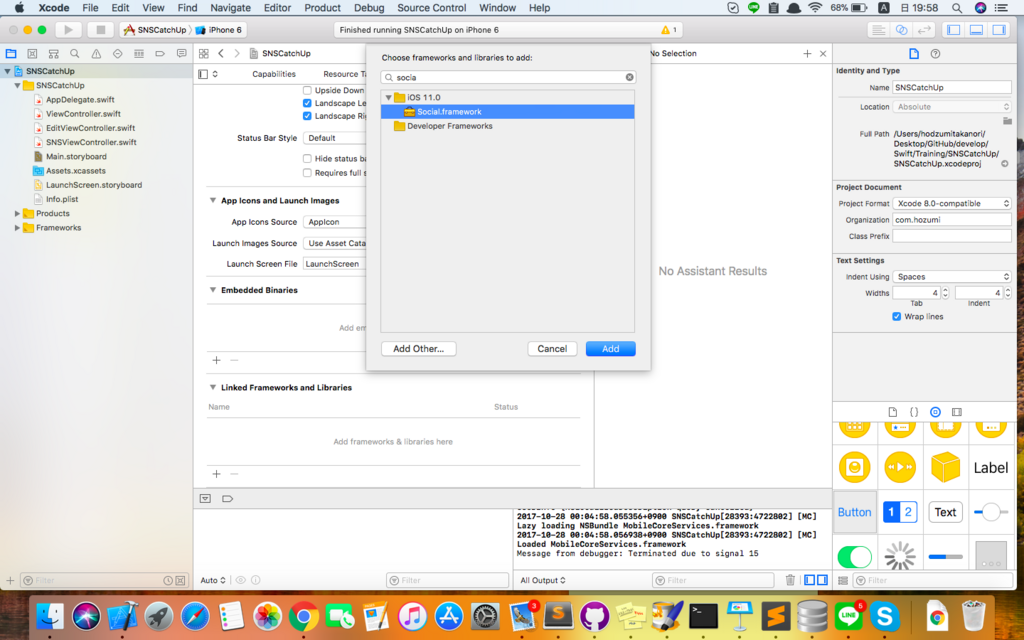Select Social.framework in the list

(x=507, y=112)
